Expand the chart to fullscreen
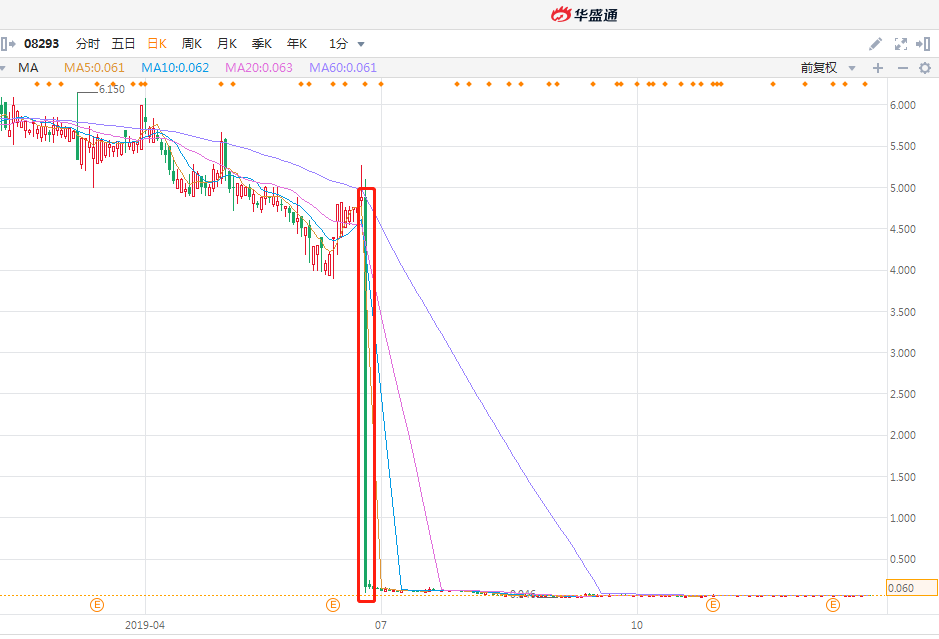The height and width of the screenshot is (639, 939). 901,44
